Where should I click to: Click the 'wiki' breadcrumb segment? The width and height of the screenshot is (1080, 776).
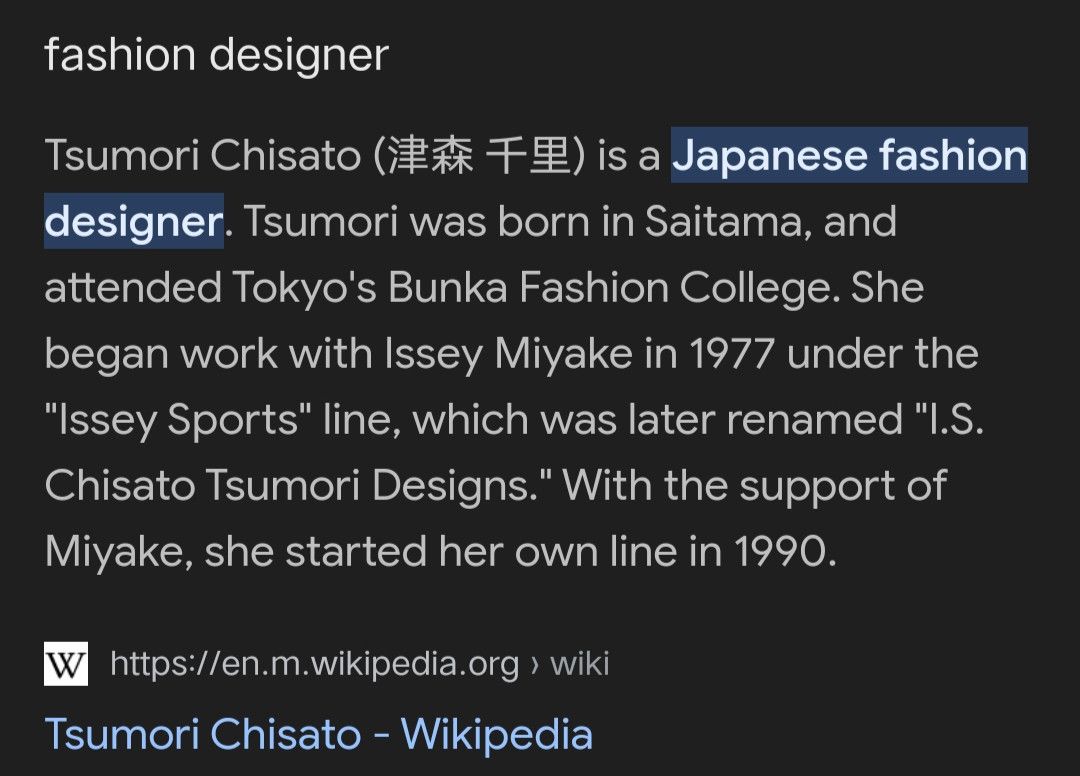click(579, 664)
